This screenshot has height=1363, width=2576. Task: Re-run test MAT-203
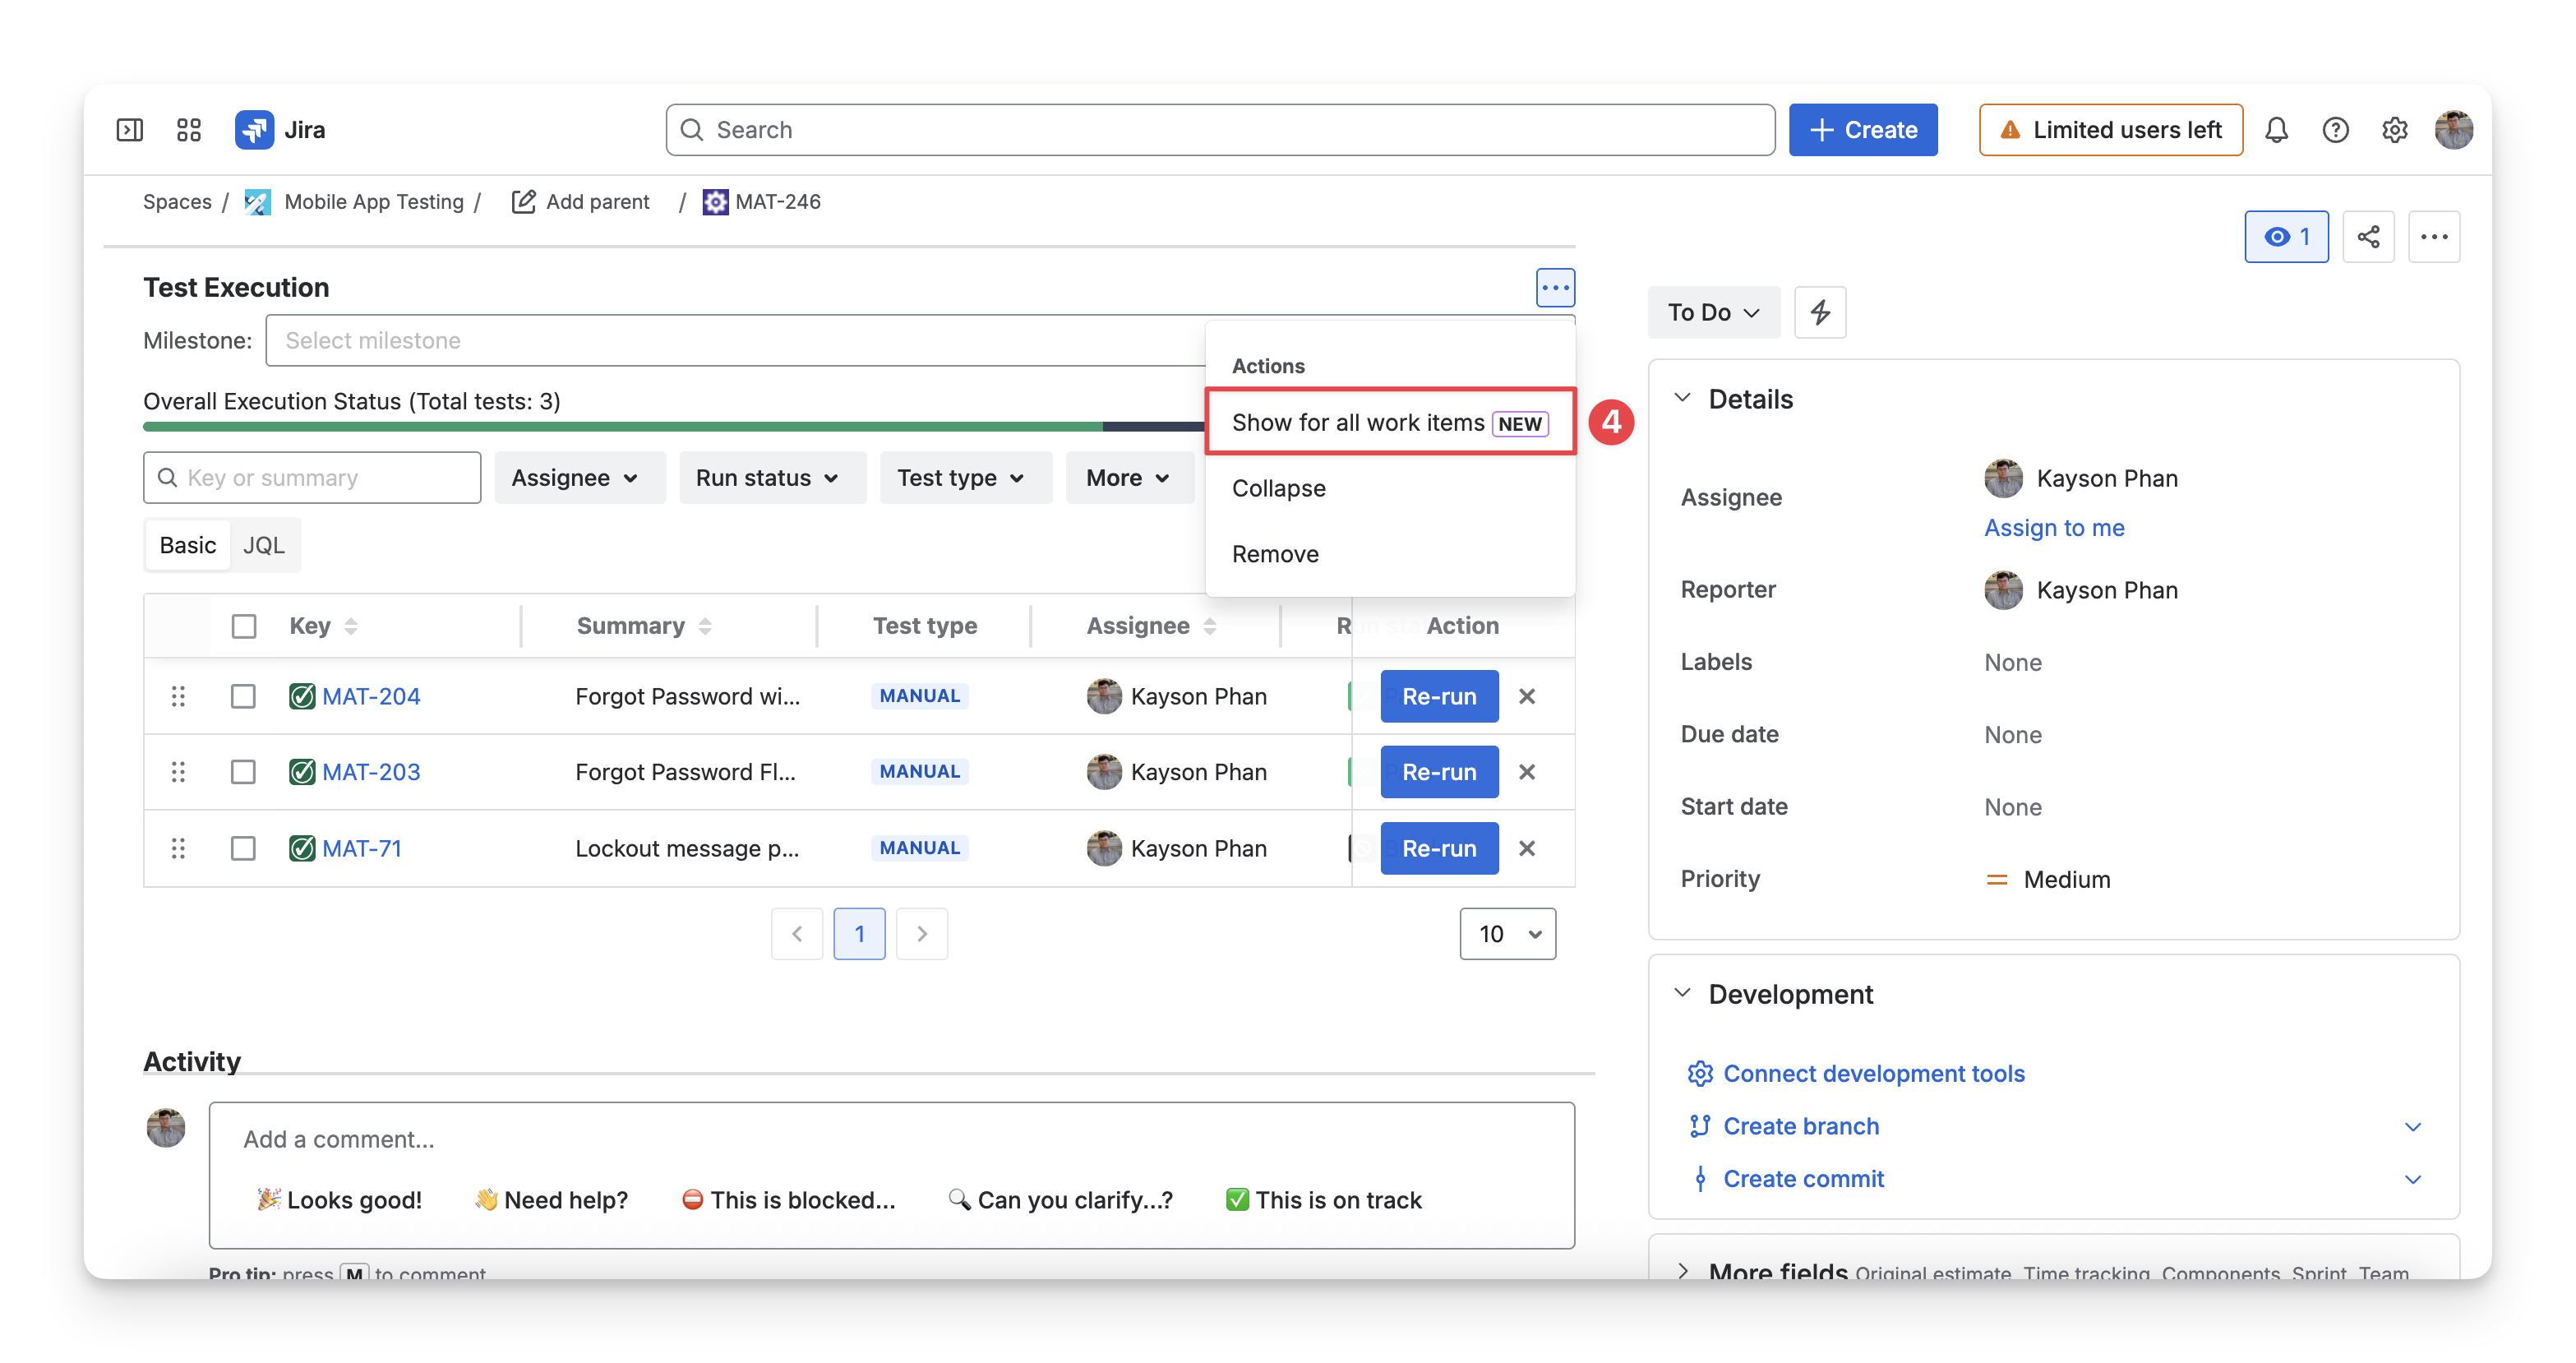[1439, 772]
